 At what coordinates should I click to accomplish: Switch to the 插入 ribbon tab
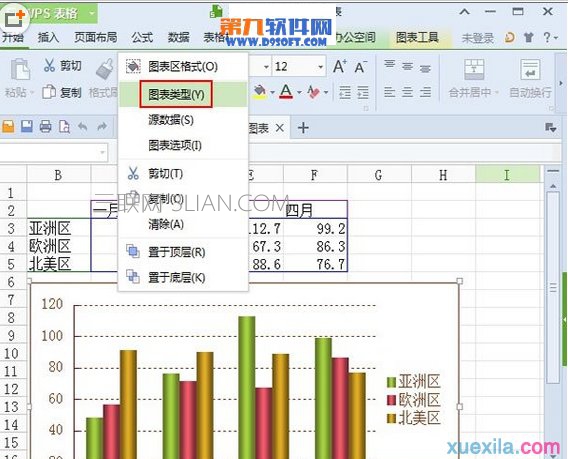(48, 37)
